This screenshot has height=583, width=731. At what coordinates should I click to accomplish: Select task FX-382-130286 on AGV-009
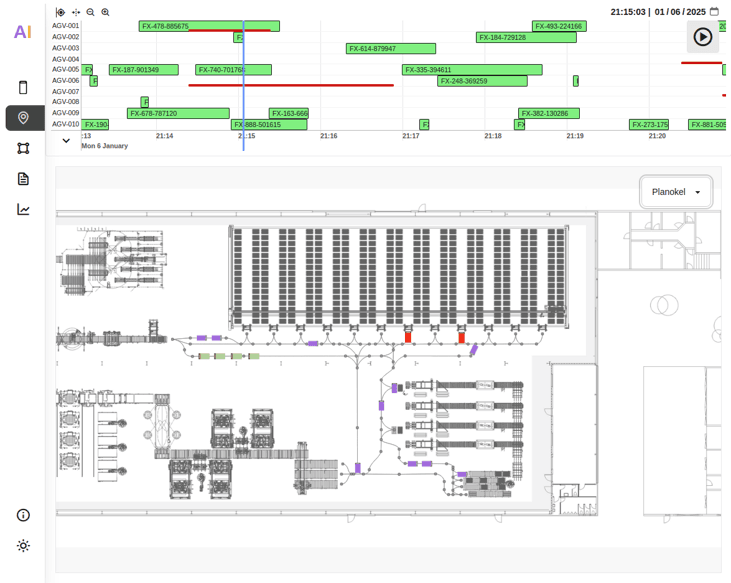pyautogui.click(x=549, y=113)
